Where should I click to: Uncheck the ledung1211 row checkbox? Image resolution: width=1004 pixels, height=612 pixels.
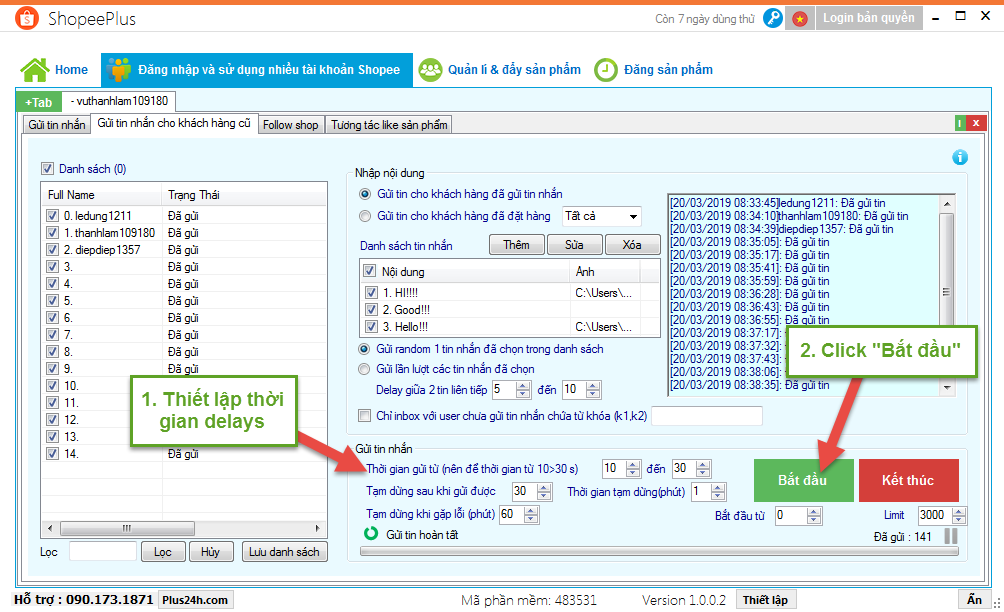pos(52,215)
